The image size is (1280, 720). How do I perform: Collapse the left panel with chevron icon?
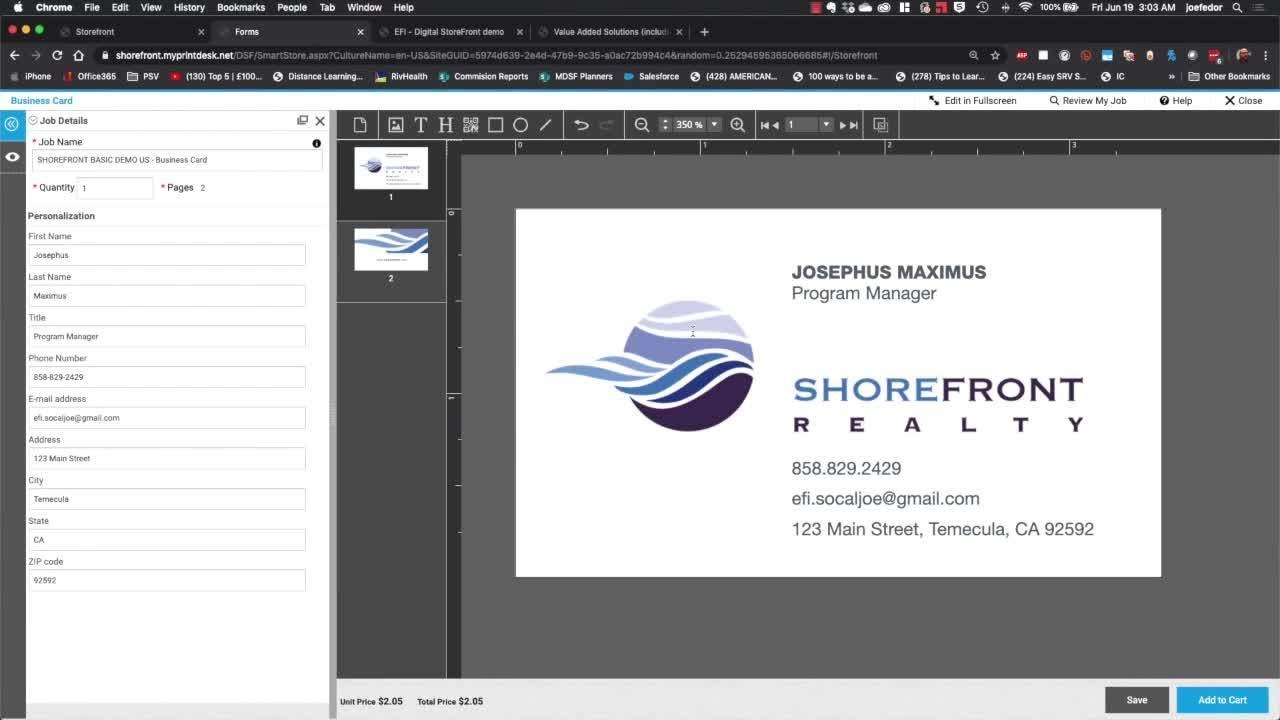pyautogui.click(x=12, y=124)
